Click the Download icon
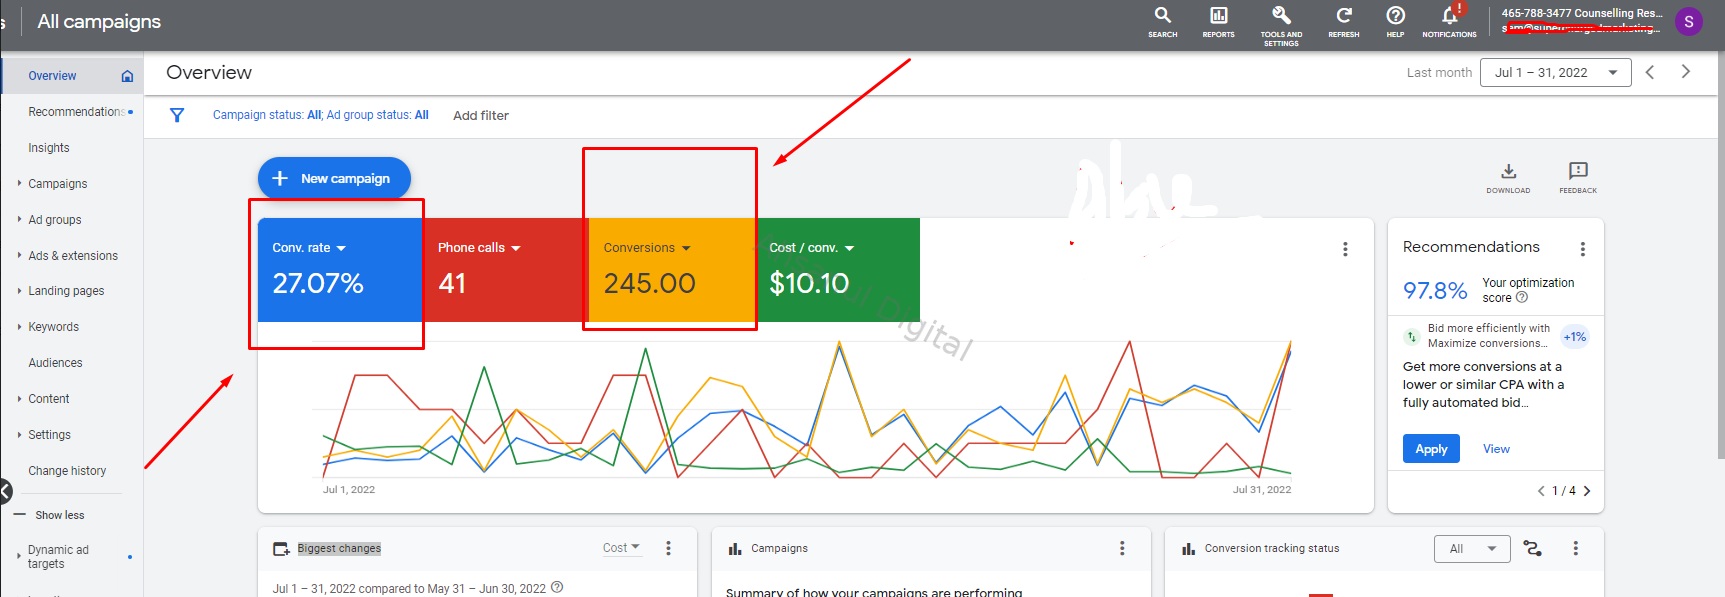Image resolution: width=1725 pixels, height=597 pixels. 1508,177
